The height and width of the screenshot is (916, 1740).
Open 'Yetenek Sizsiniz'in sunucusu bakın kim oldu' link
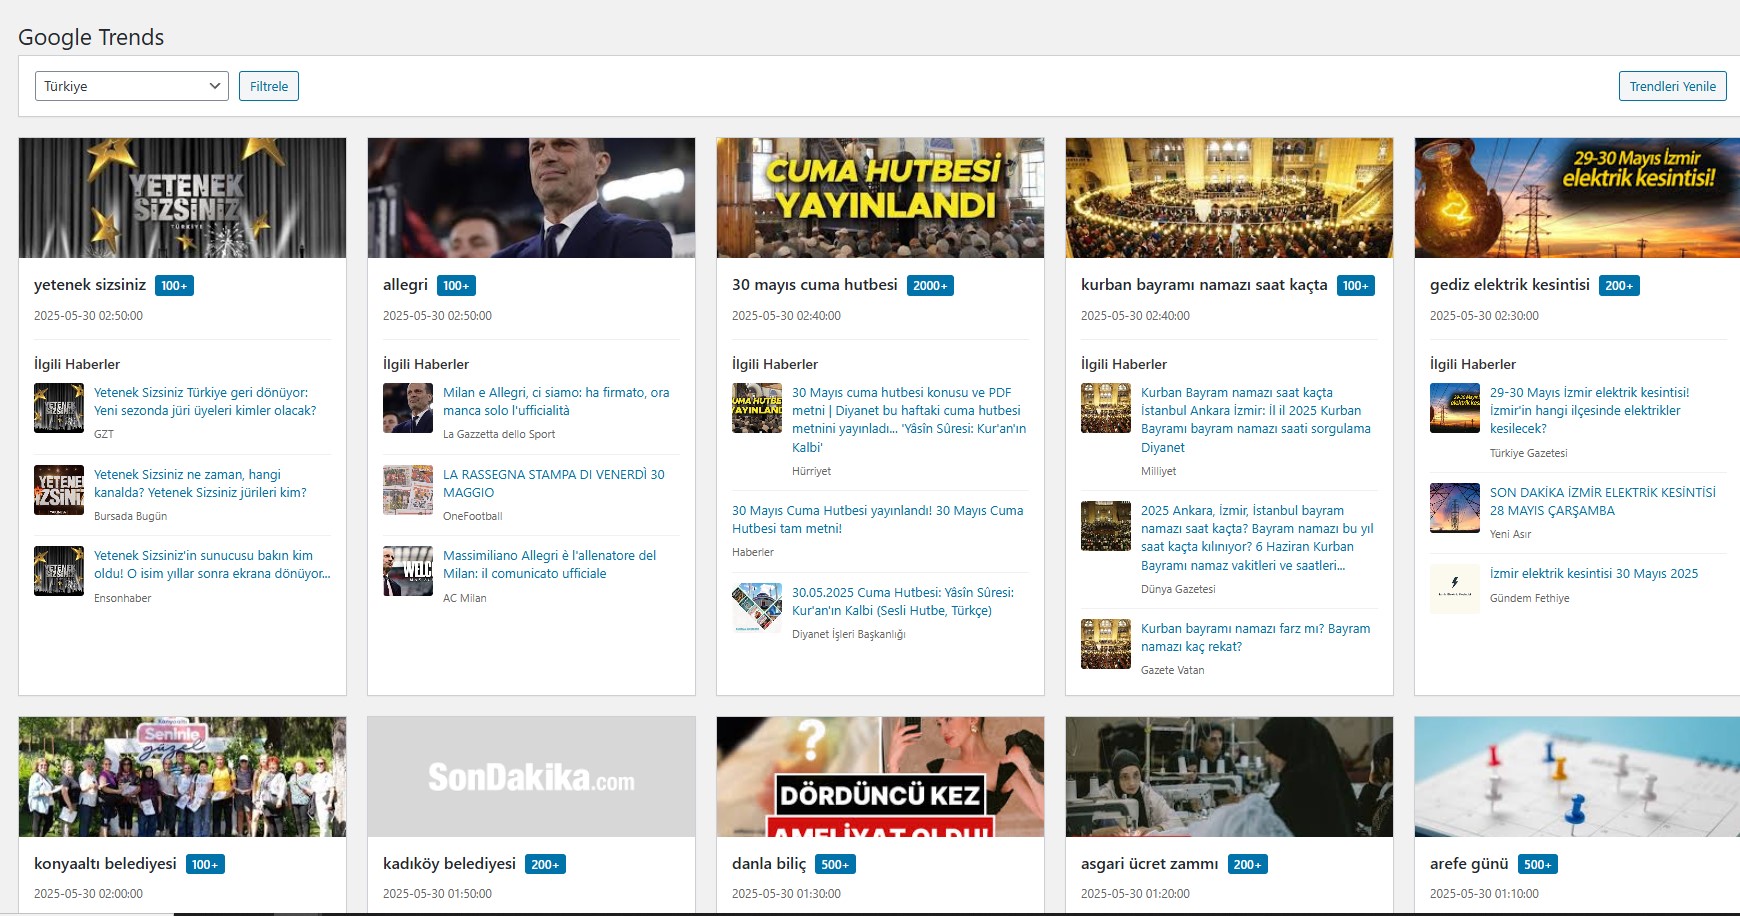(212, 565)
